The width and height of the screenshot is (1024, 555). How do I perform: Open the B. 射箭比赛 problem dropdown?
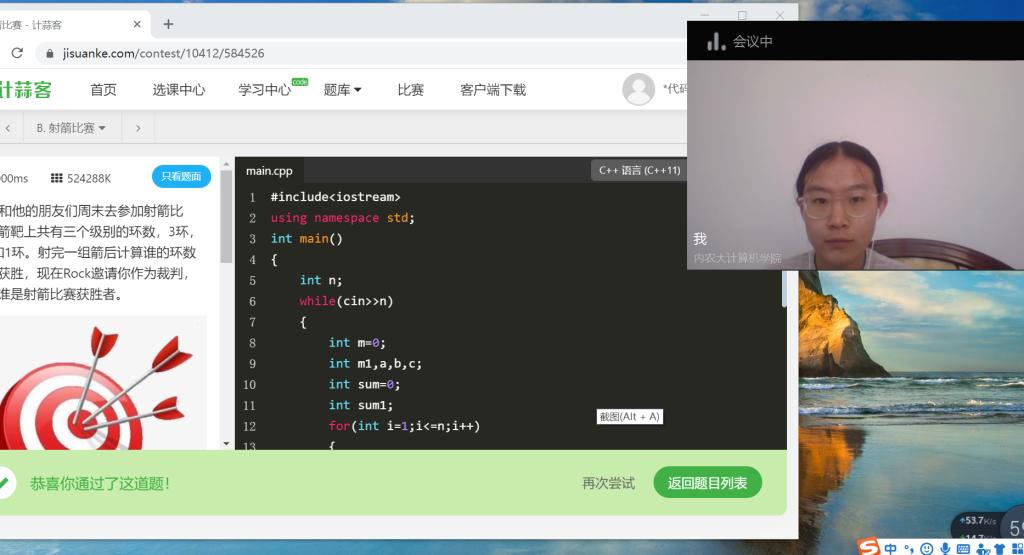pyautogui.click(x=71, y=128)
